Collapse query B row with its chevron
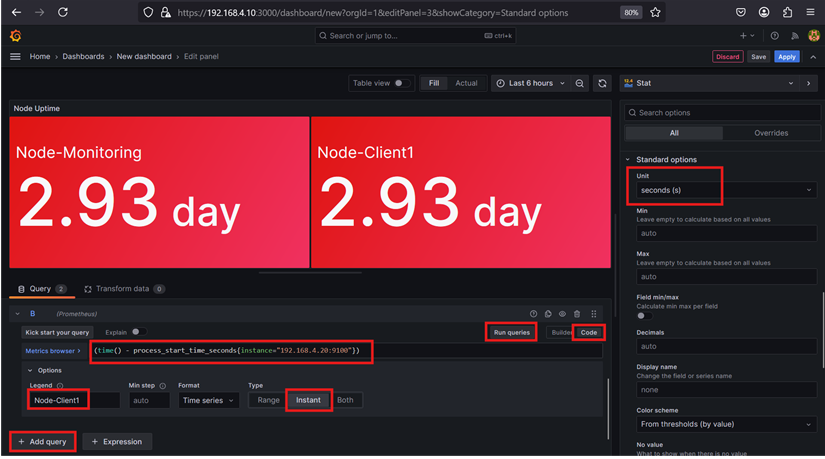This screenshot has width=825, height=459. 17,314
